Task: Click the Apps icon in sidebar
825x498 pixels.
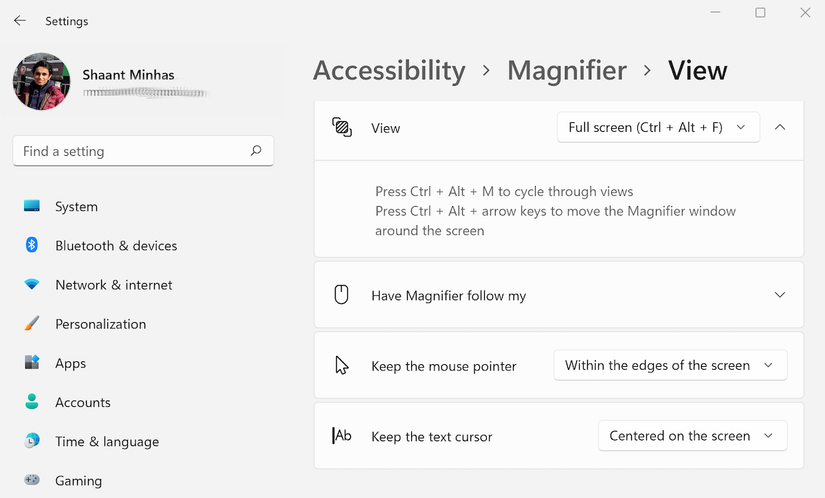Action: pyautogui.click(x=32, y=362)
